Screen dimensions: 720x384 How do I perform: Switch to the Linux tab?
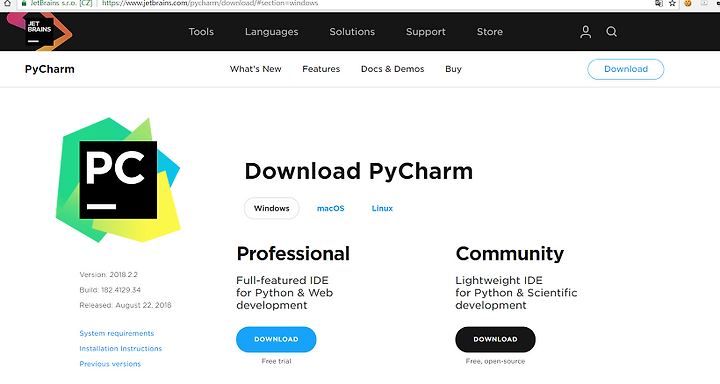pyautogui.click(x=382, y=208)
